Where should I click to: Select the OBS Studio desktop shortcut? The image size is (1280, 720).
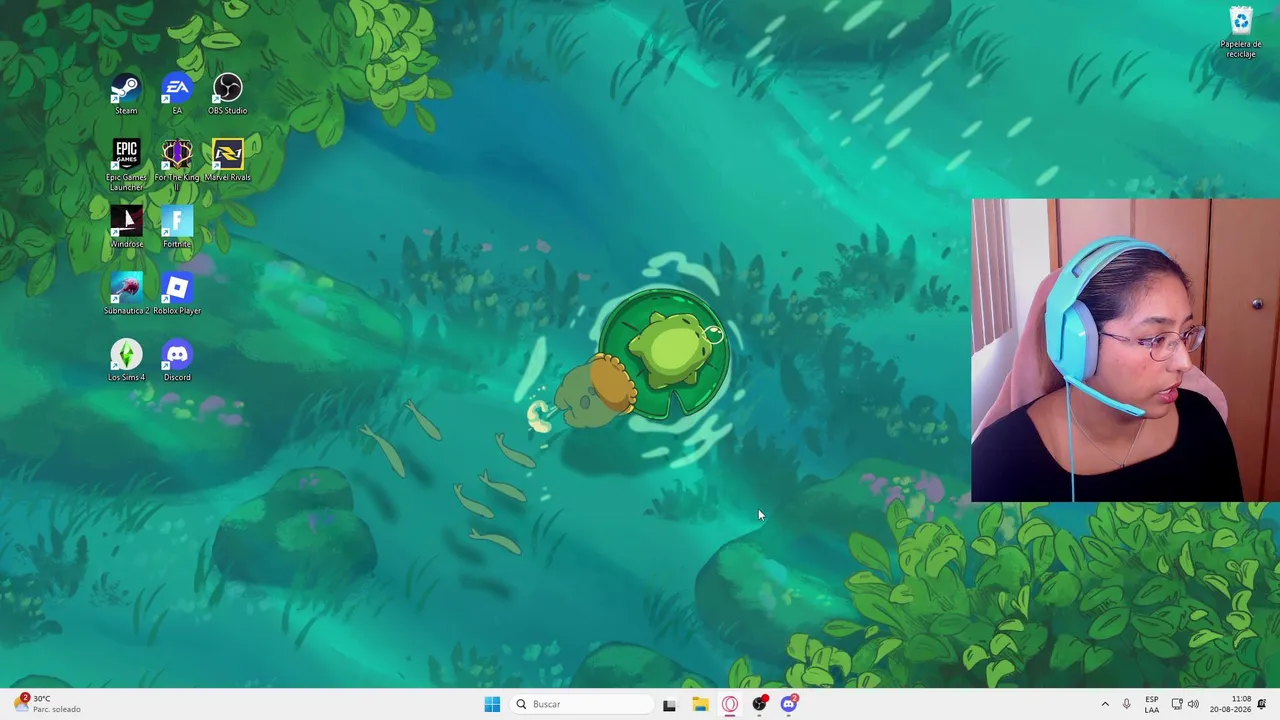point(227,94)
